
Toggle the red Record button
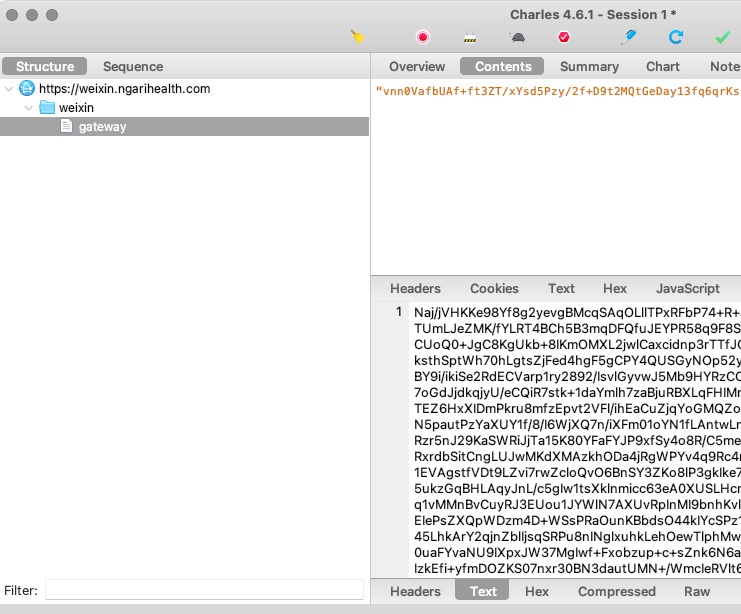tap(422, 37)
